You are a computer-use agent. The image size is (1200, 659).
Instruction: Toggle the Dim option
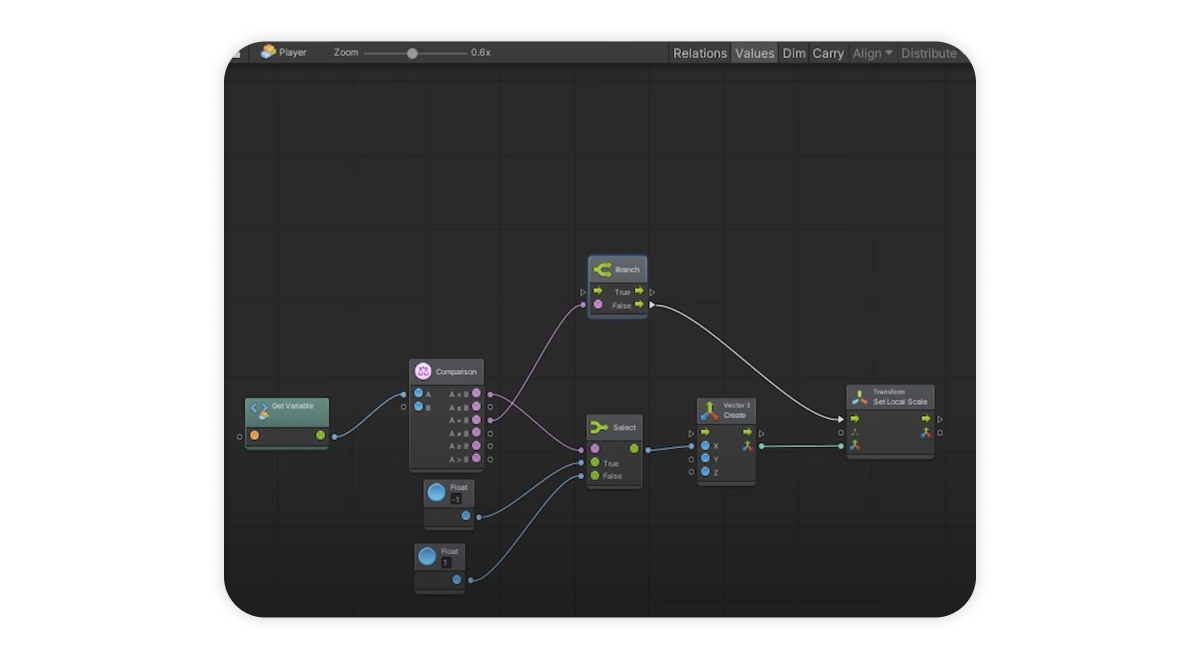pos(794,53)
